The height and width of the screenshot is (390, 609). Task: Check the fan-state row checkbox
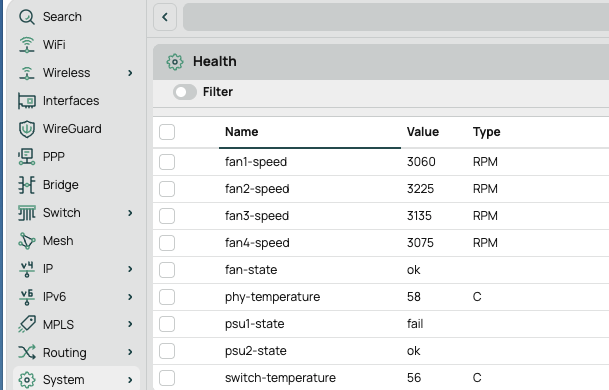coord(167,270)
